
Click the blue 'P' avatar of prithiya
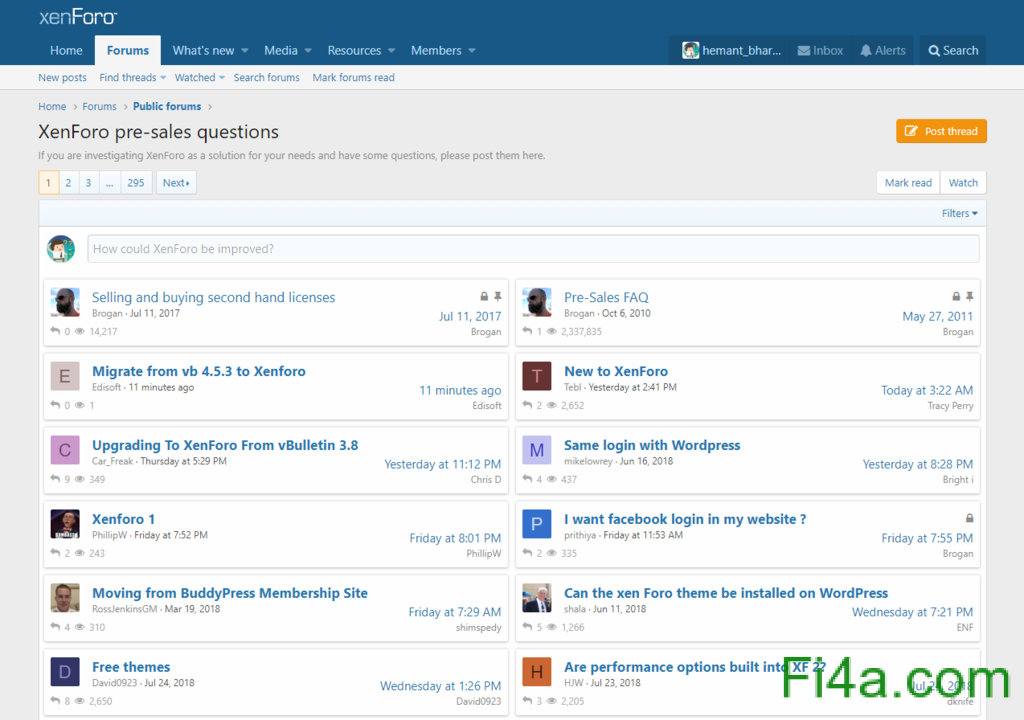tap(537, 524)
